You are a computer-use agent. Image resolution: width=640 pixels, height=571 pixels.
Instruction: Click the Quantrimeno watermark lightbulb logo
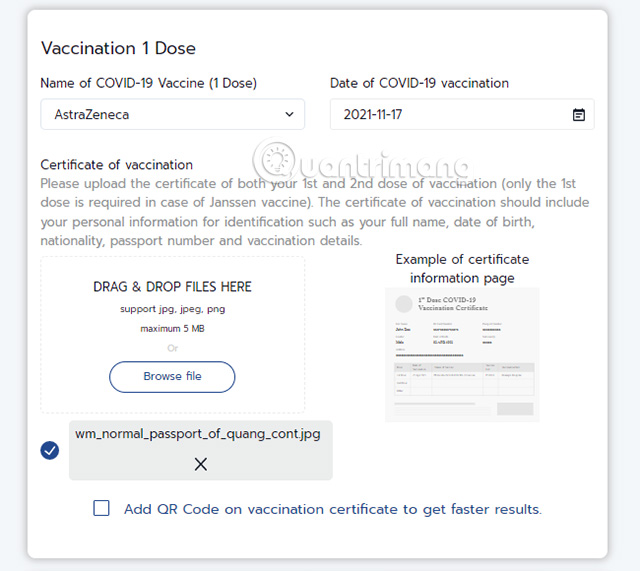click(274, 161)
